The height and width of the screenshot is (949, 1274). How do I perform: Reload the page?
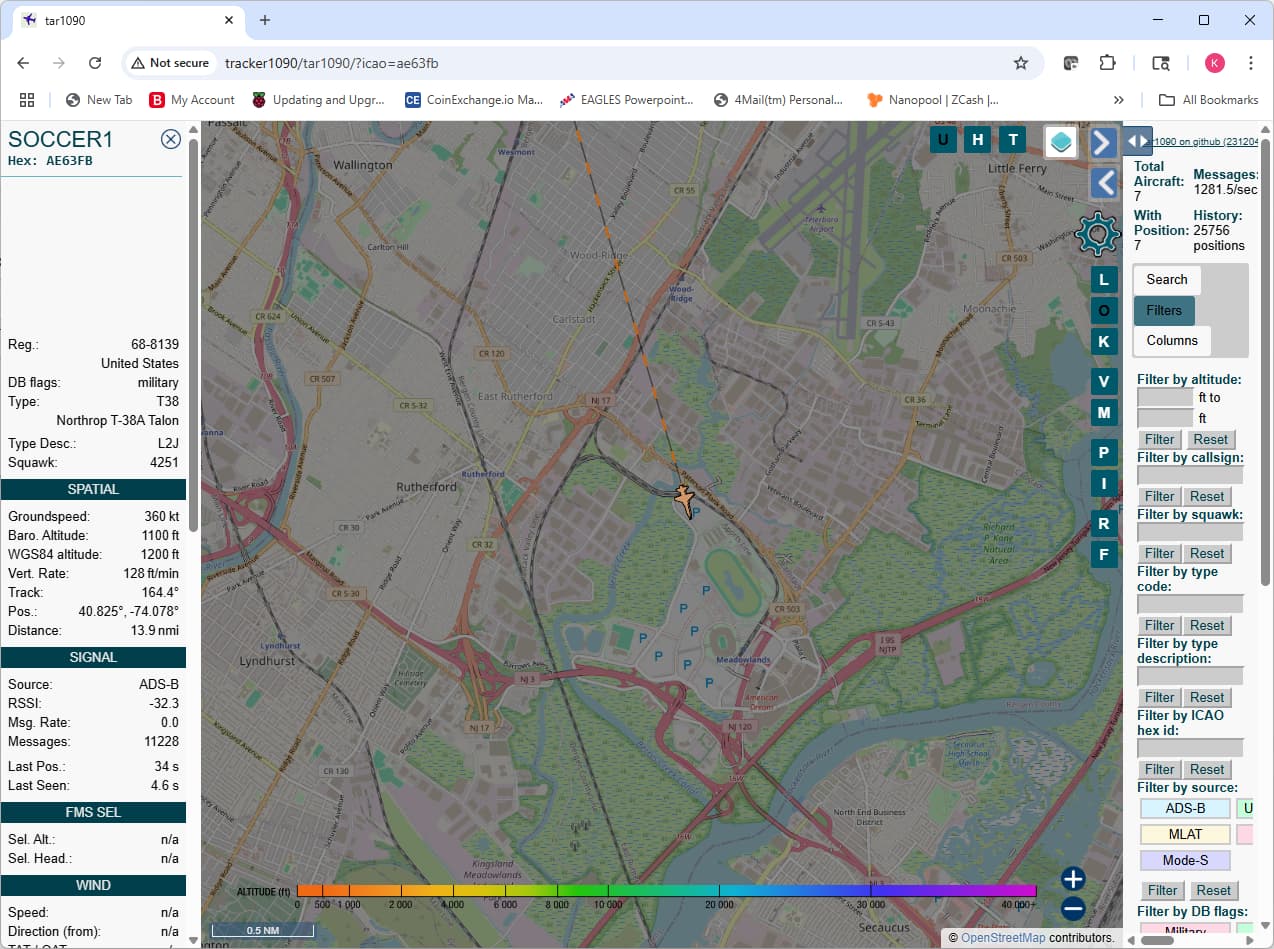pyautogui.click(x=95, y=63)
